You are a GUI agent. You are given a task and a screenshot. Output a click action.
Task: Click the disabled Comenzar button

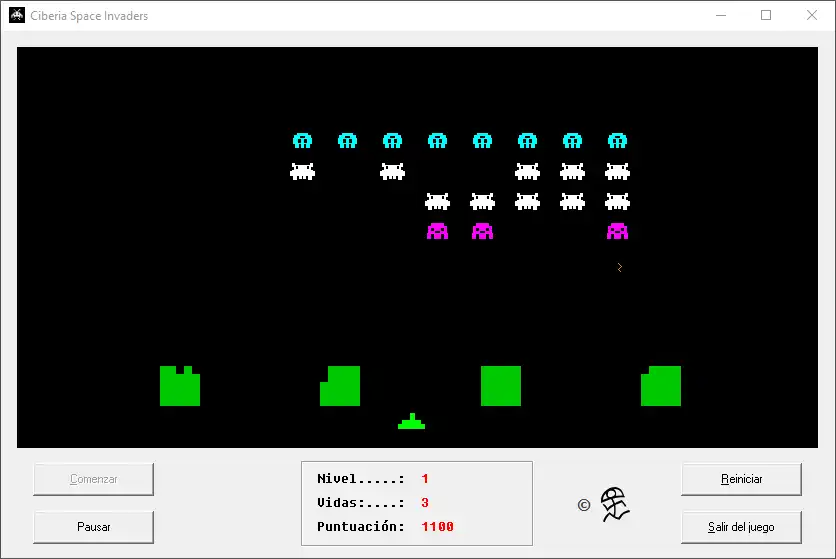[x=94, y=479]
